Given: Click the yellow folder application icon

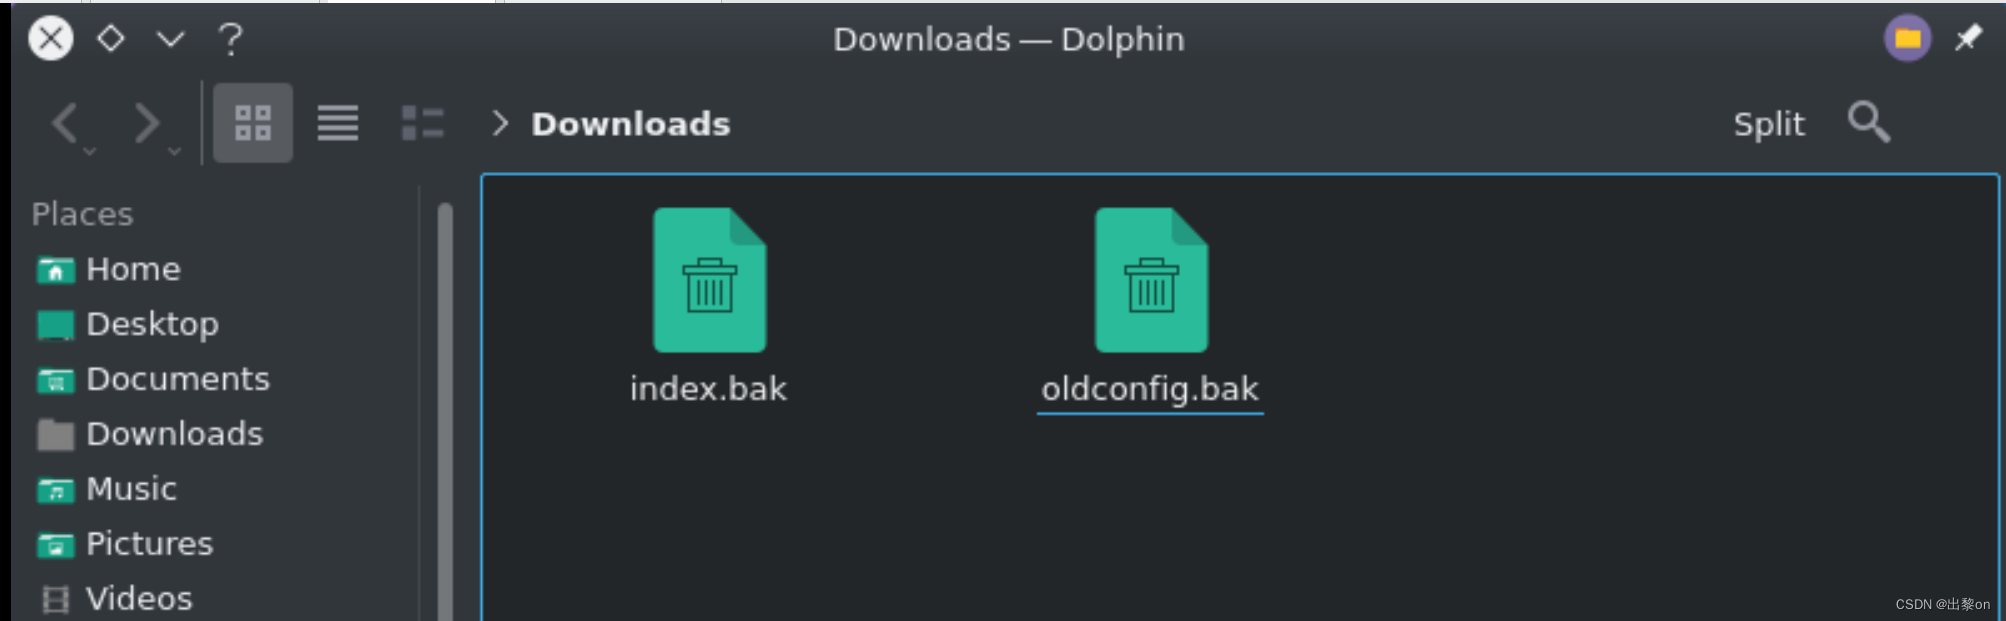Looking at the screenshot, I should (1907, 39).
